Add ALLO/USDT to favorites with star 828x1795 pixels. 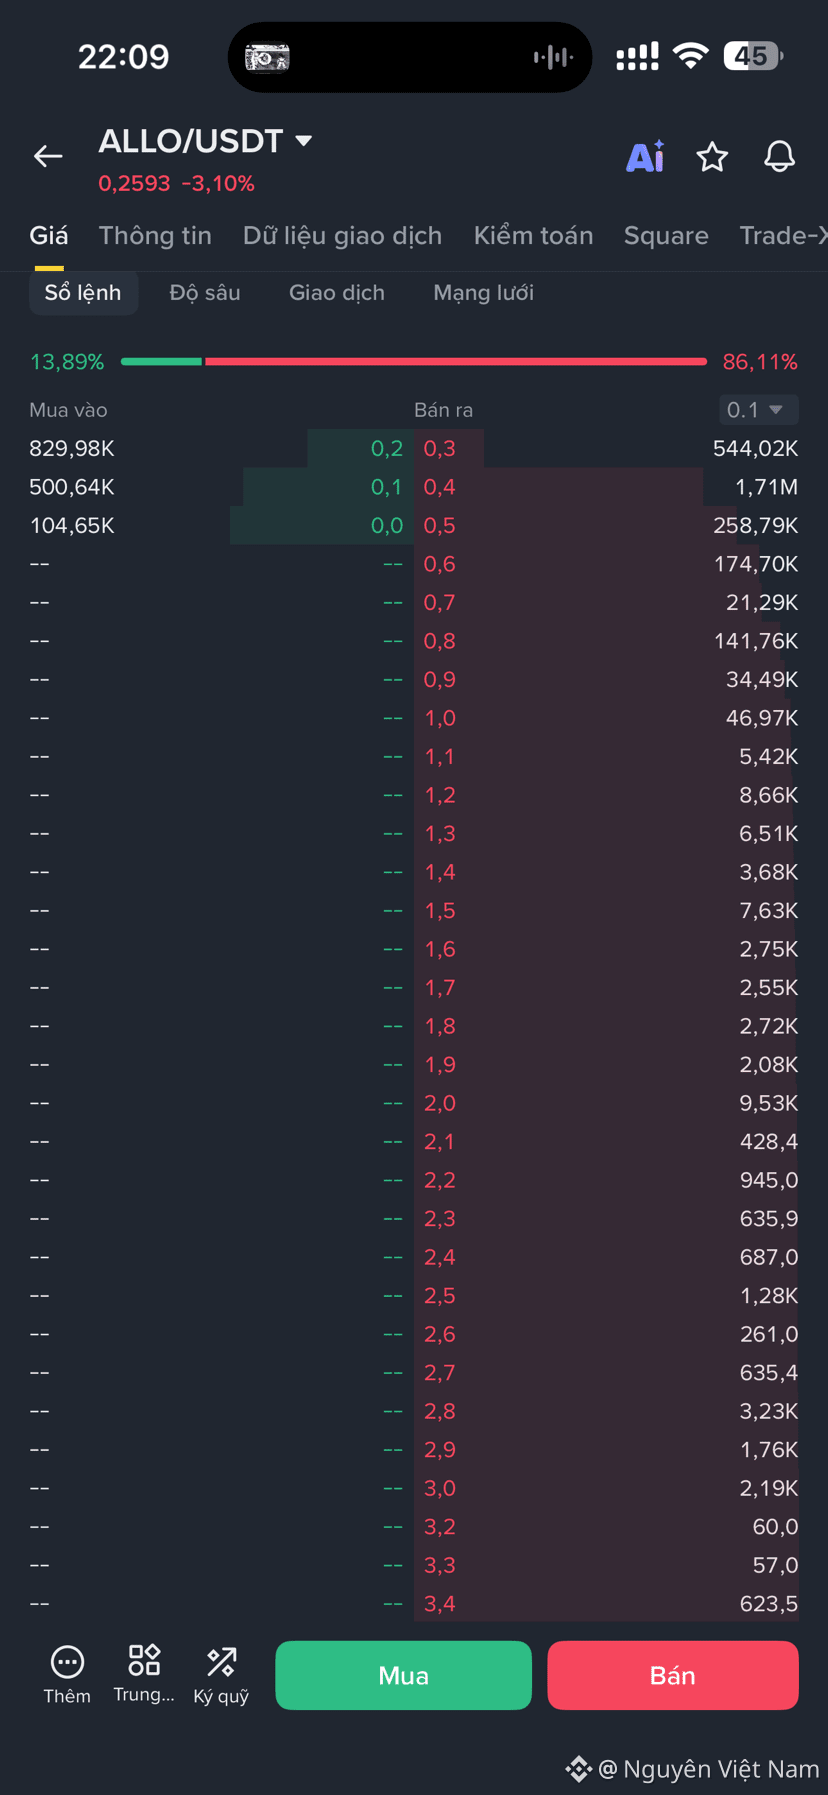point(712,157)
